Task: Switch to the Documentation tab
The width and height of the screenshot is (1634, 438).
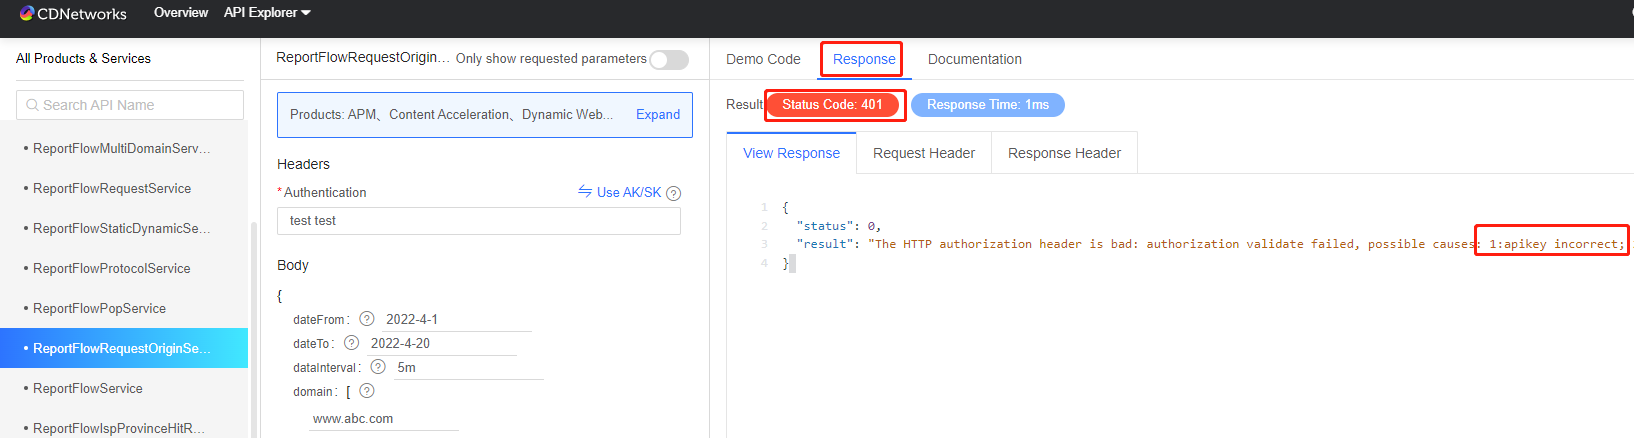Action: click(975, 59)
